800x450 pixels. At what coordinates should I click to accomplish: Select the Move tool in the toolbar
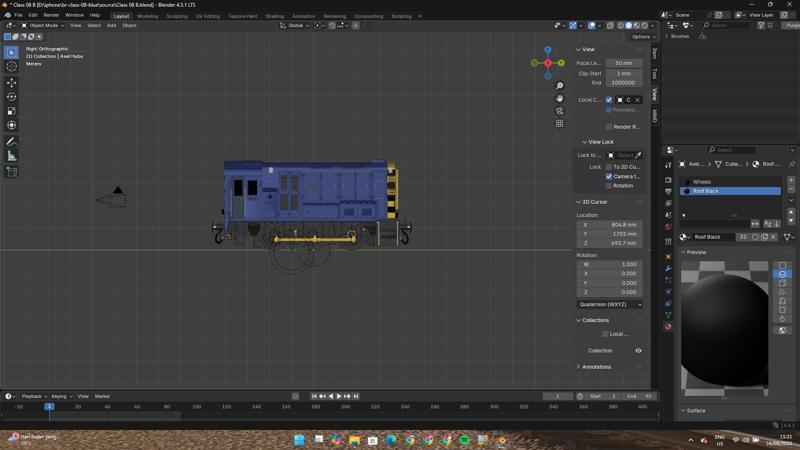(12, 82)
